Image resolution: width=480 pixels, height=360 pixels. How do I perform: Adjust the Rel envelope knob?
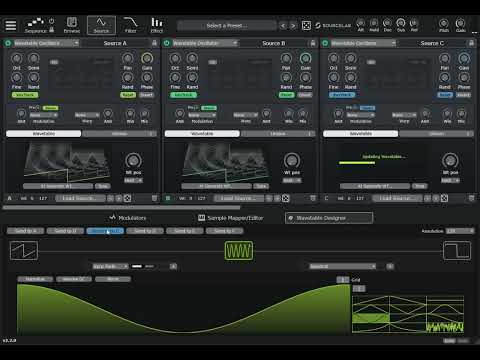click(x=414, y=23)
